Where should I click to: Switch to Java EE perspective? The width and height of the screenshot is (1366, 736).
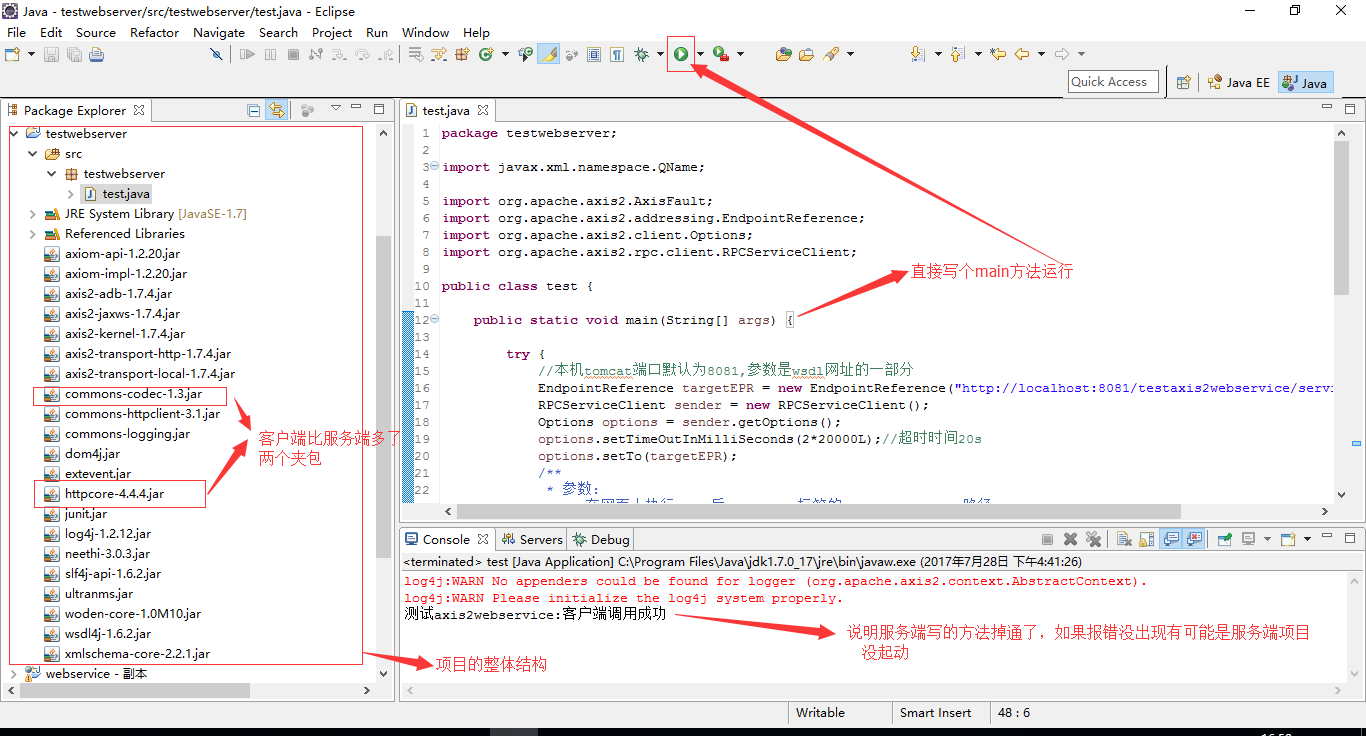(x=1239, y=82)
